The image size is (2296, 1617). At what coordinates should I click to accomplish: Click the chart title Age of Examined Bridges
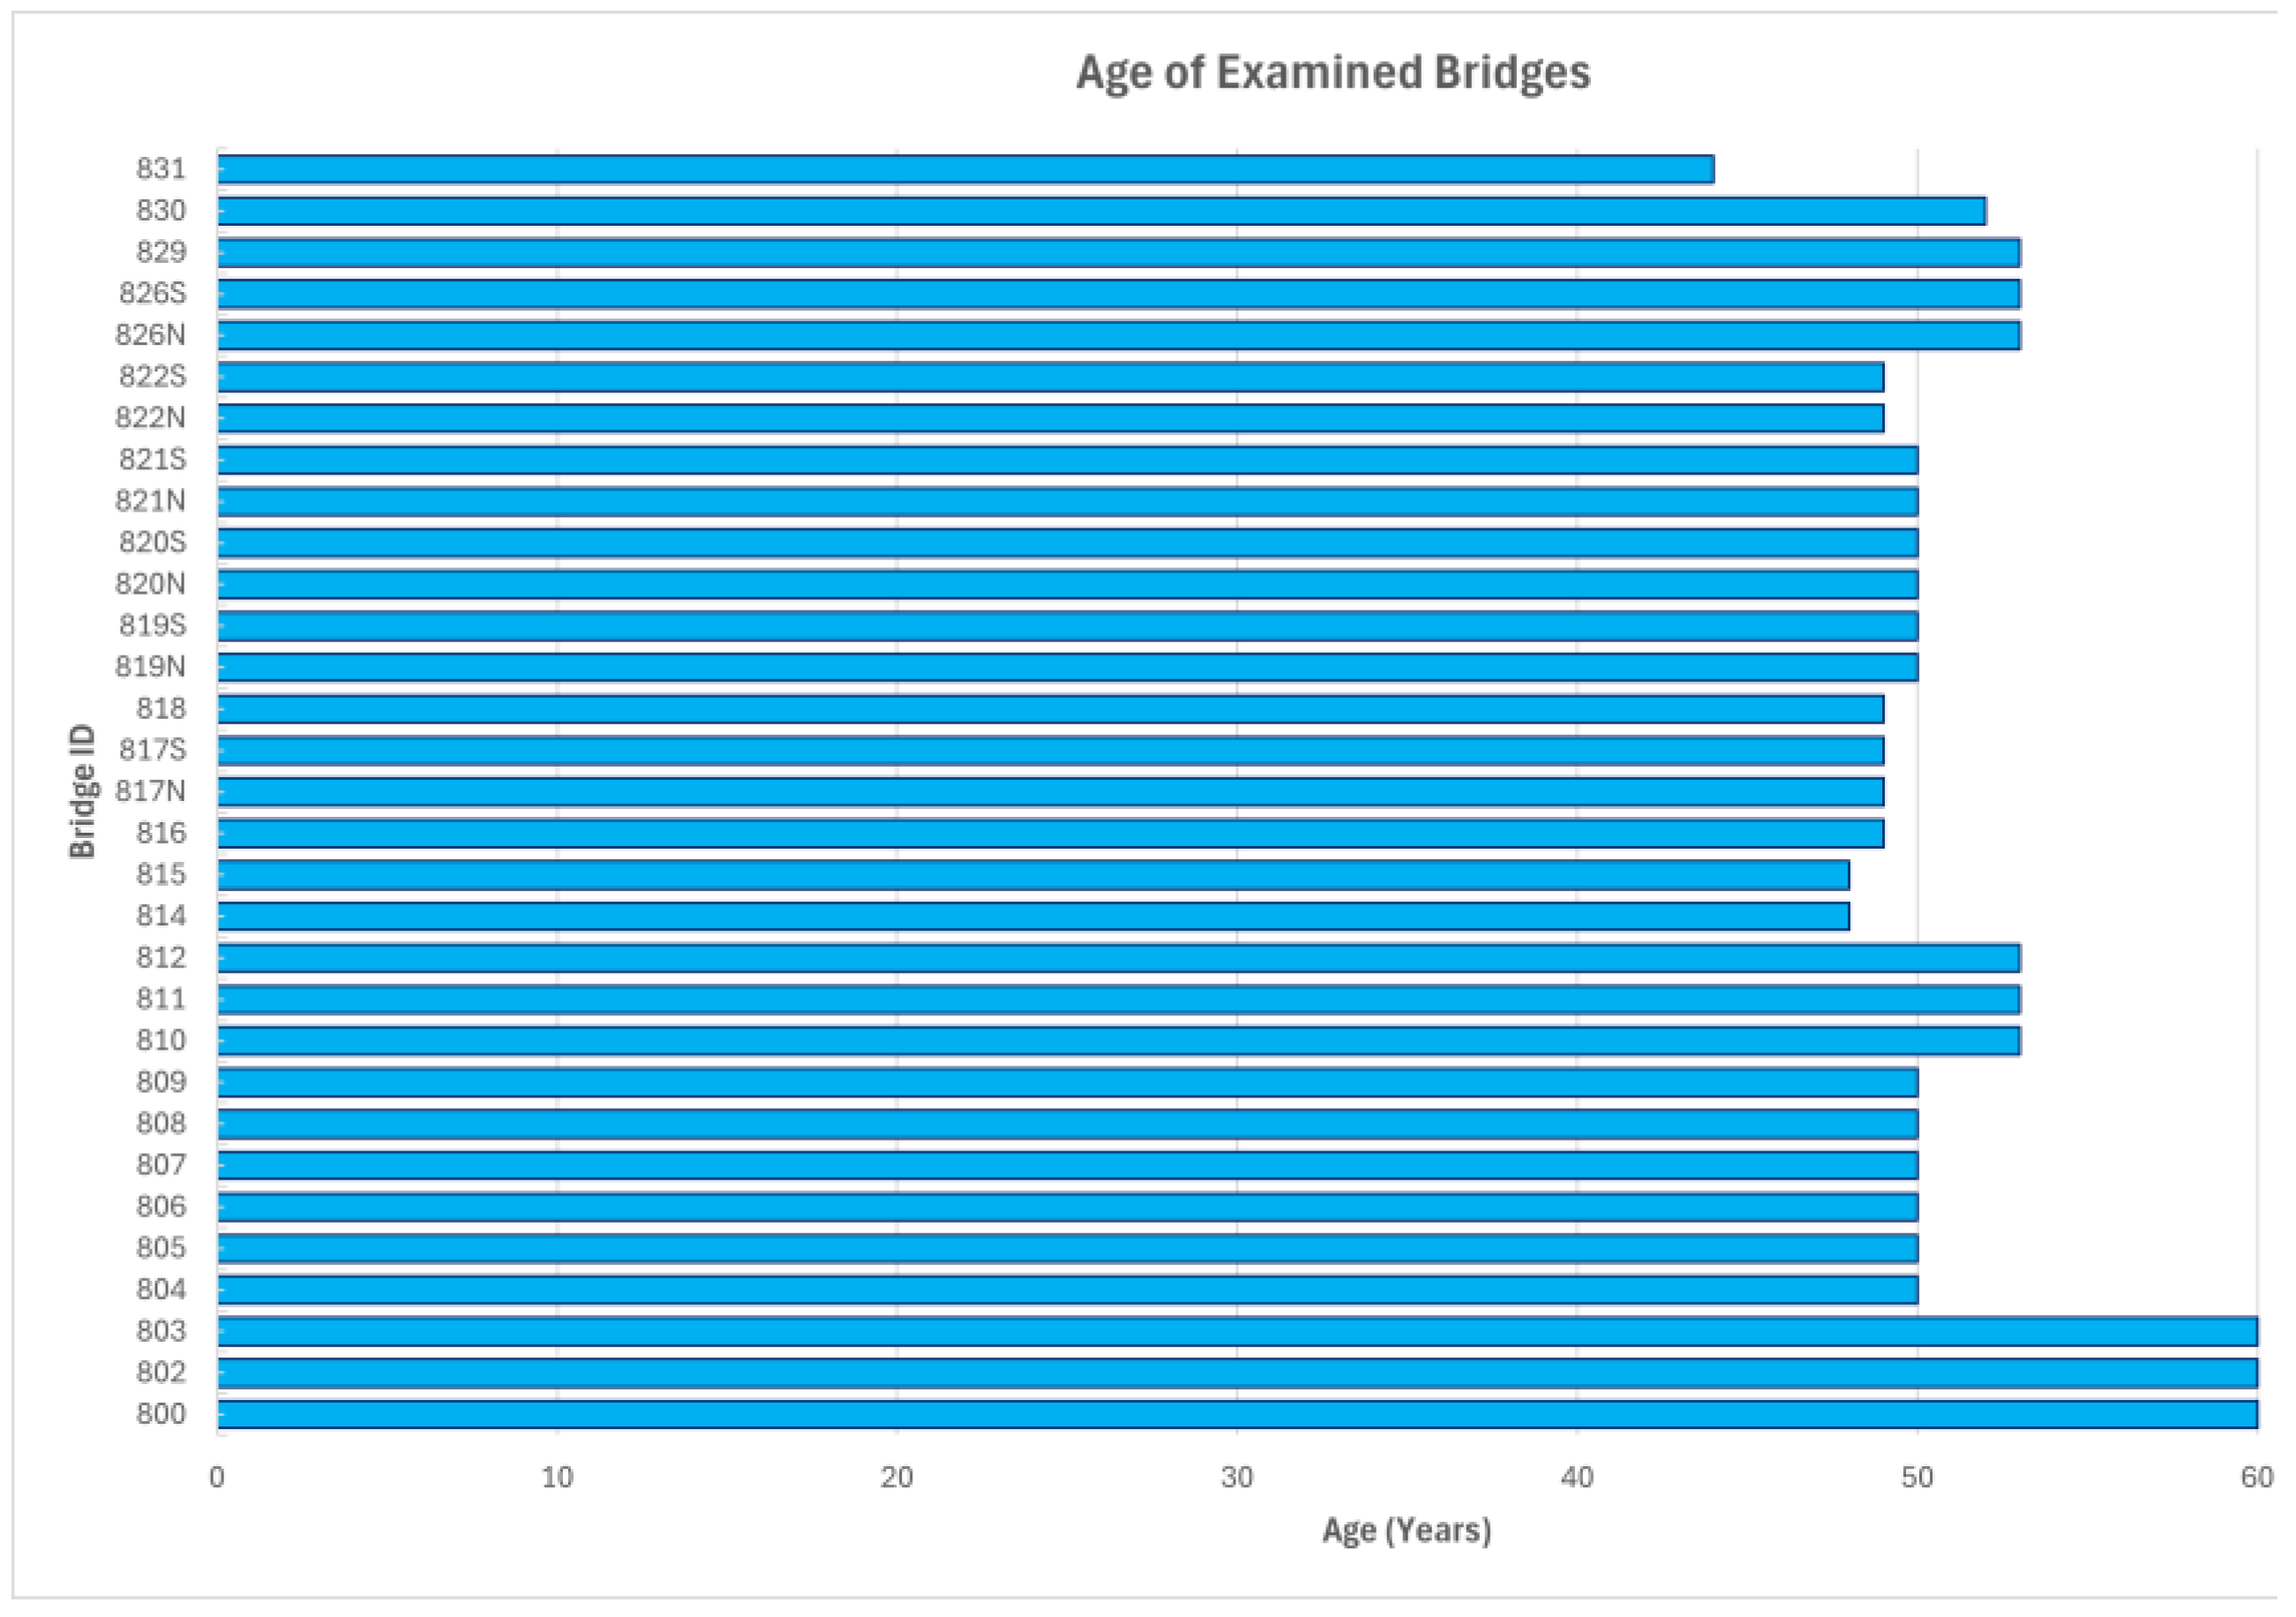pos(1332,73)
